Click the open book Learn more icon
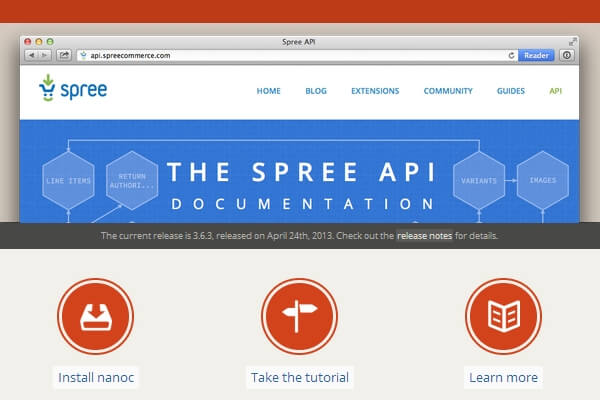Image resolution: width=600 pixels, height=400 pixels. (x=504, y=316)
